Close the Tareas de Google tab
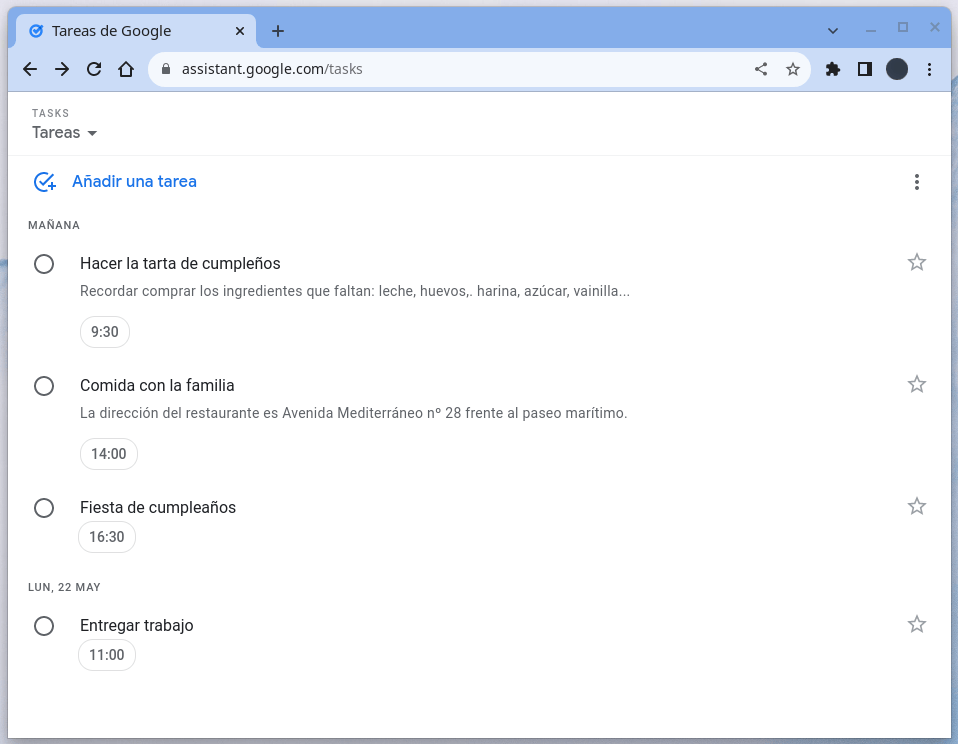 pyautogui.click(x=240, y=31)
